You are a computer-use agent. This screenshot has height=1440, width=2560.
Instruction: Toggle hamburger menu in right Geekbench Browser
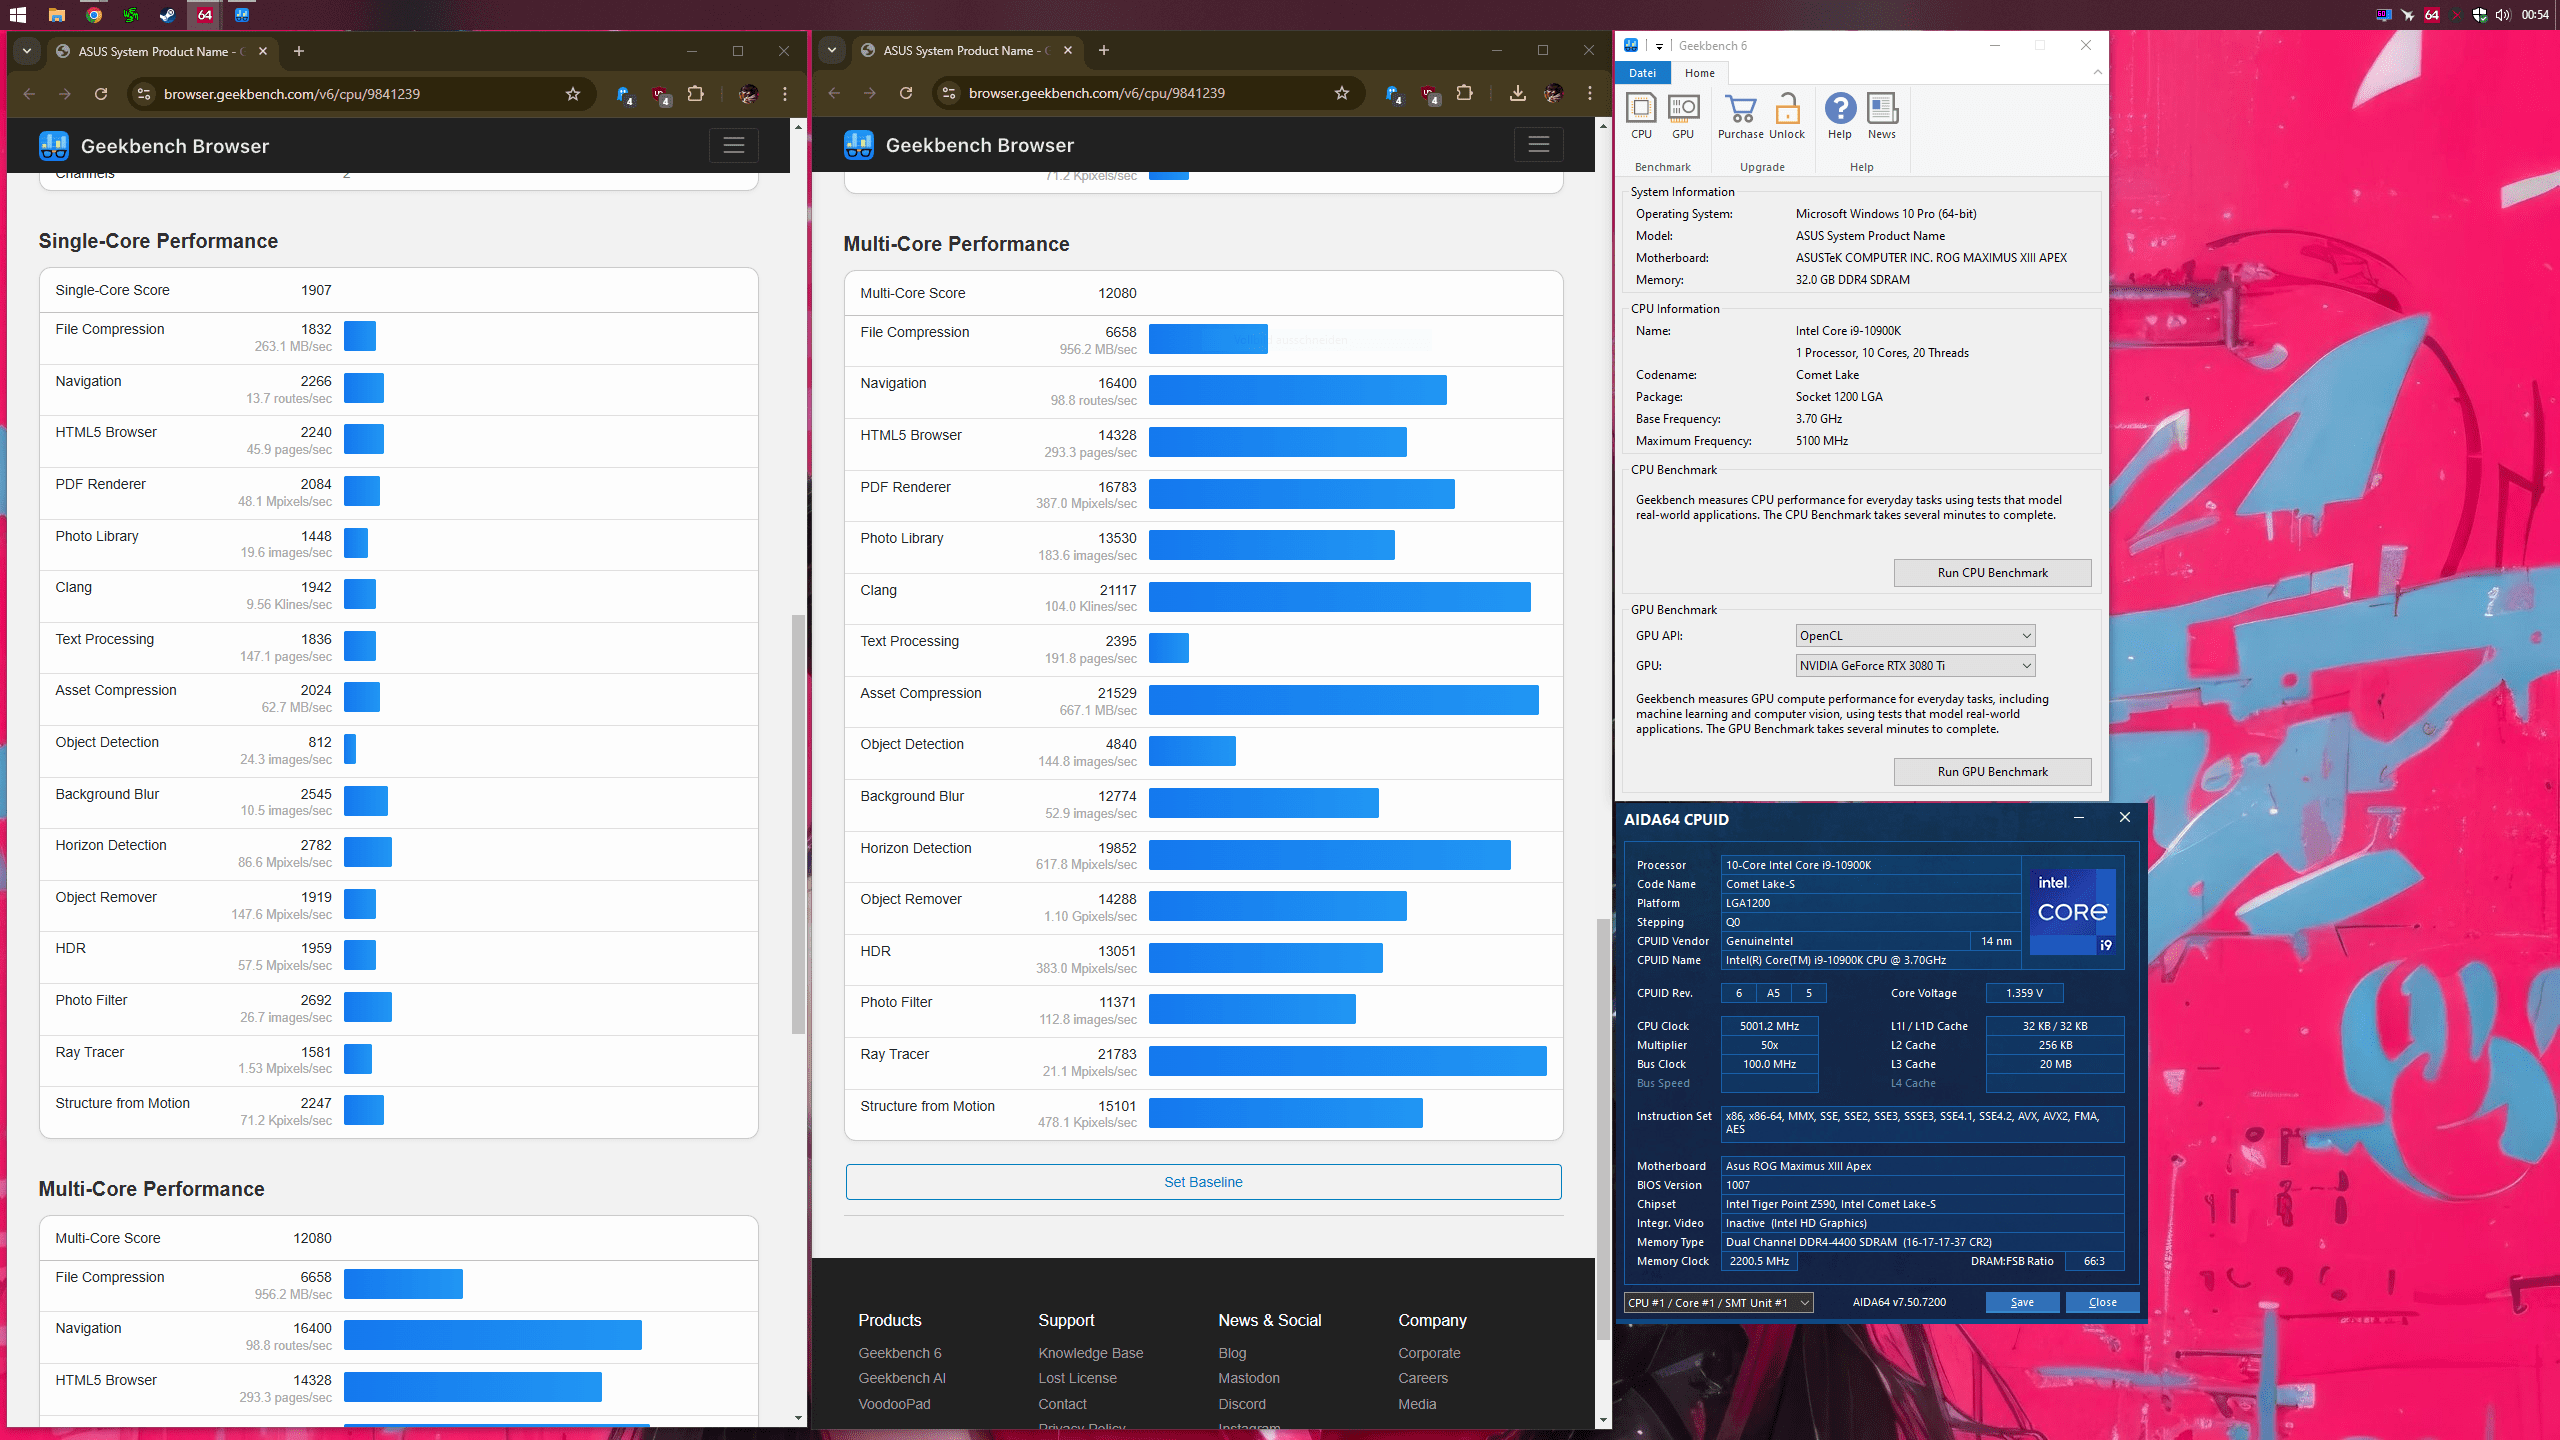1538,145
